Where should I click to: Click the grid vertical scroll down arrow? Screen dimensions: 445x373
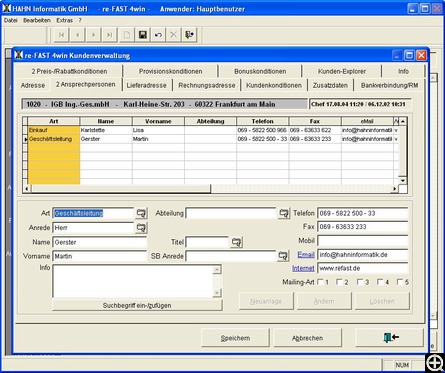[x=403, y=180]
